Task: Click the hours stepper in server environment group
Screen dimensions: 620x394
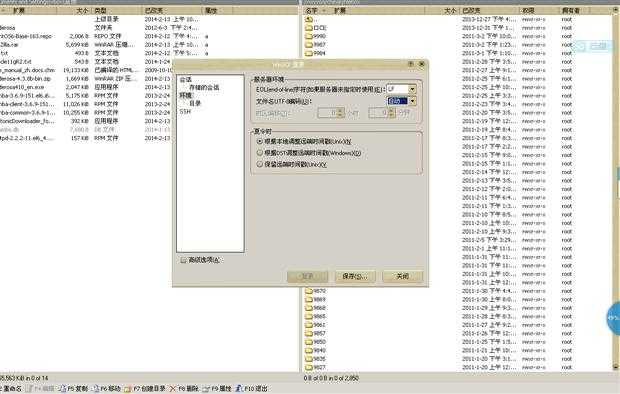Action: (x=340, y=113)
